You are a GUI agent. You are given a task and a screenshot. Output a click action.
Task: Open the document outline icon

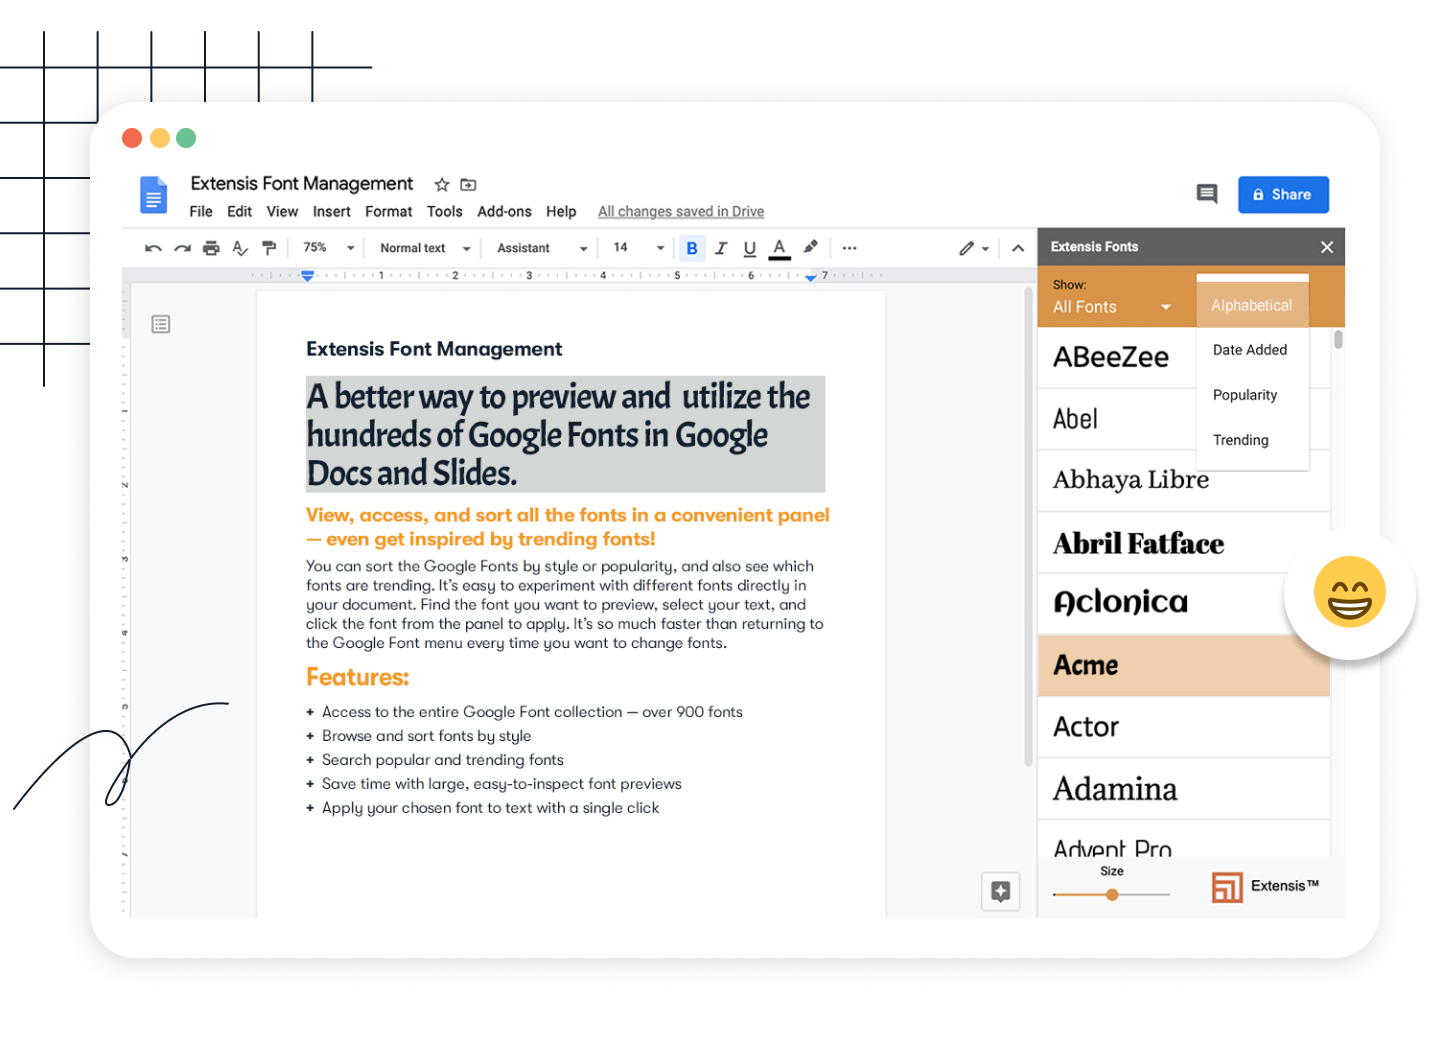click(161, 324)
